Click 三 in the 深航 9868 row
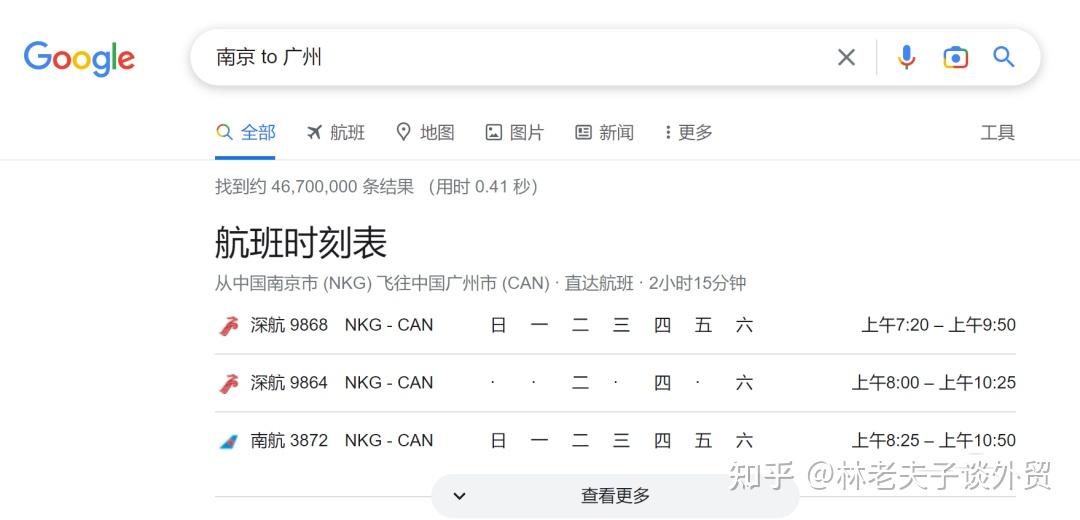Screen dimensions: 1080x520 coord(621,325)
